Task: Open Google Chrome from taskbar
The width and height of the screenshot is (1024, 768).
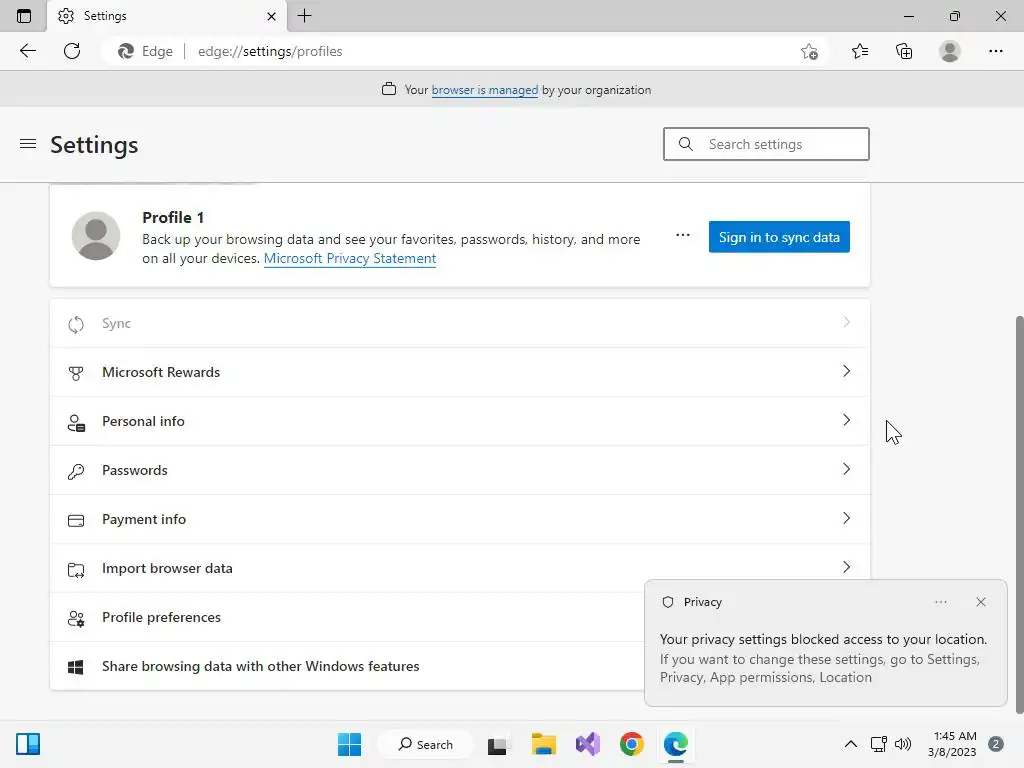Action: [632, 744]
